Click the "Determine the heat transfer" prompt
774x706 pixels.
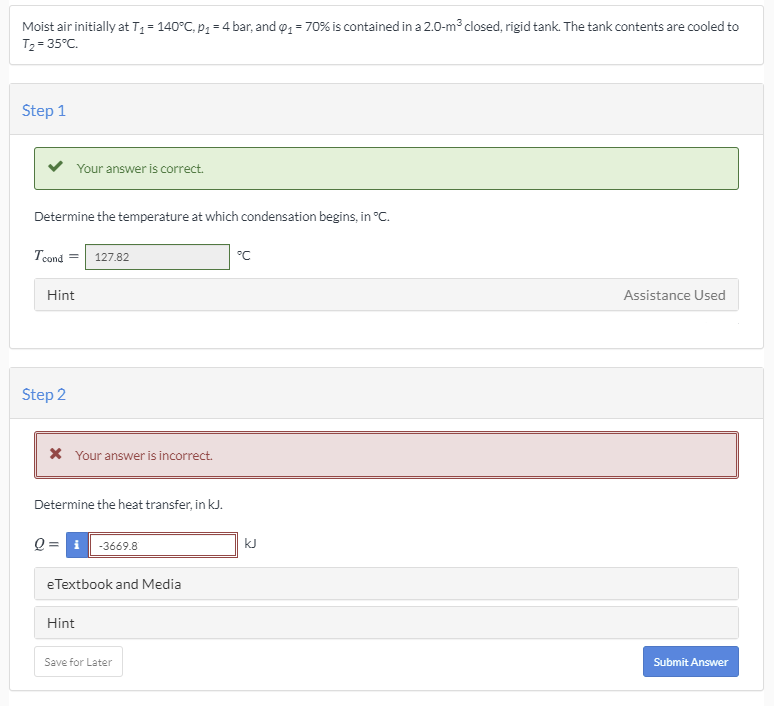coord(128,504)
